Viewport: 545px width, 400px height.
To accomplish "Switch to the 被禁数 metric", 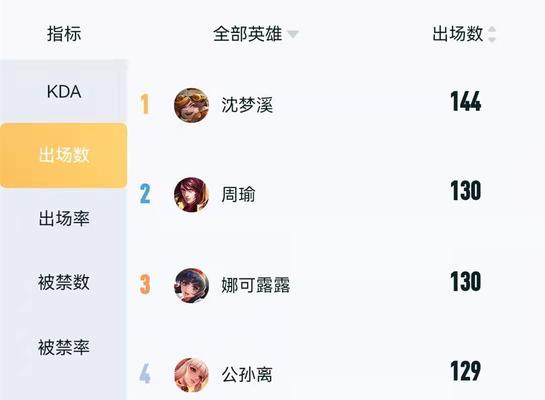I will pyautogui.click(x=64, y=282).
